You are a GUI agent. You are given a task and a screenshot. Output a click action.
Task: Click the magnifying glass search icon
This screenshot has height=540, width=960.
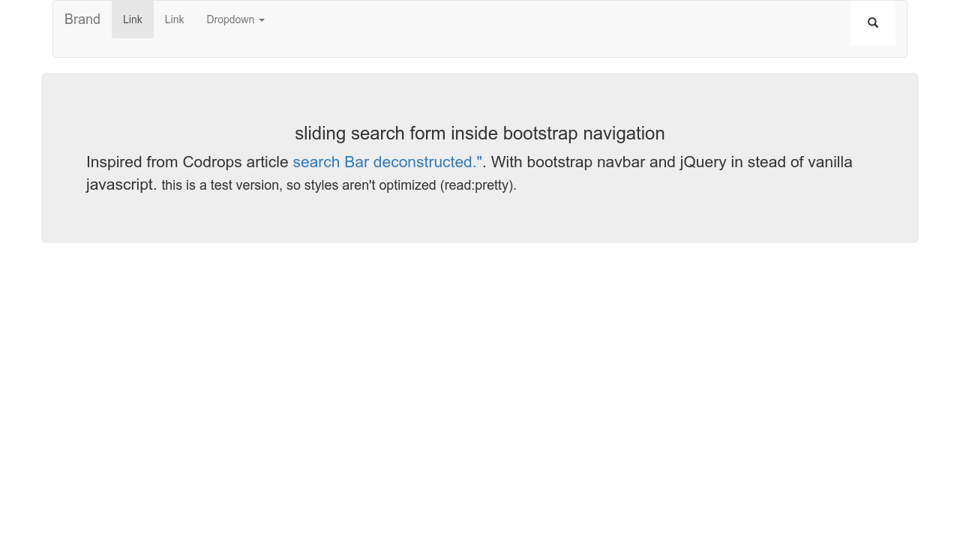(x=873, y=22)
